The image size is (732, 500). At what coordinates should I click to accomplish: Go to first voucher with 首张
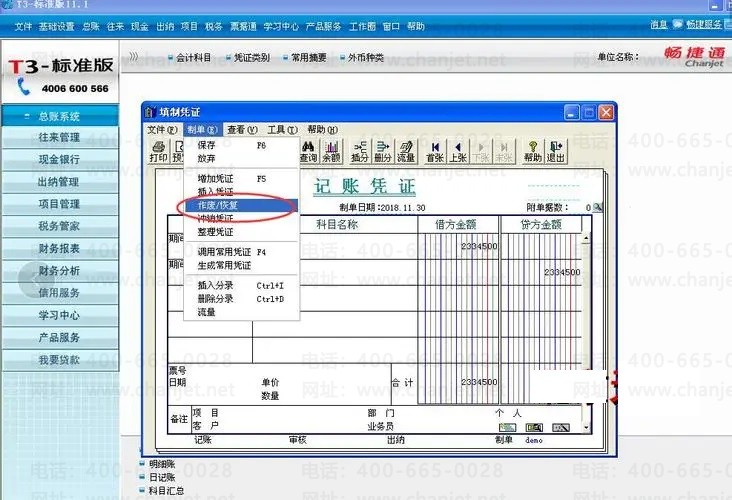click(x=435, y=151)
